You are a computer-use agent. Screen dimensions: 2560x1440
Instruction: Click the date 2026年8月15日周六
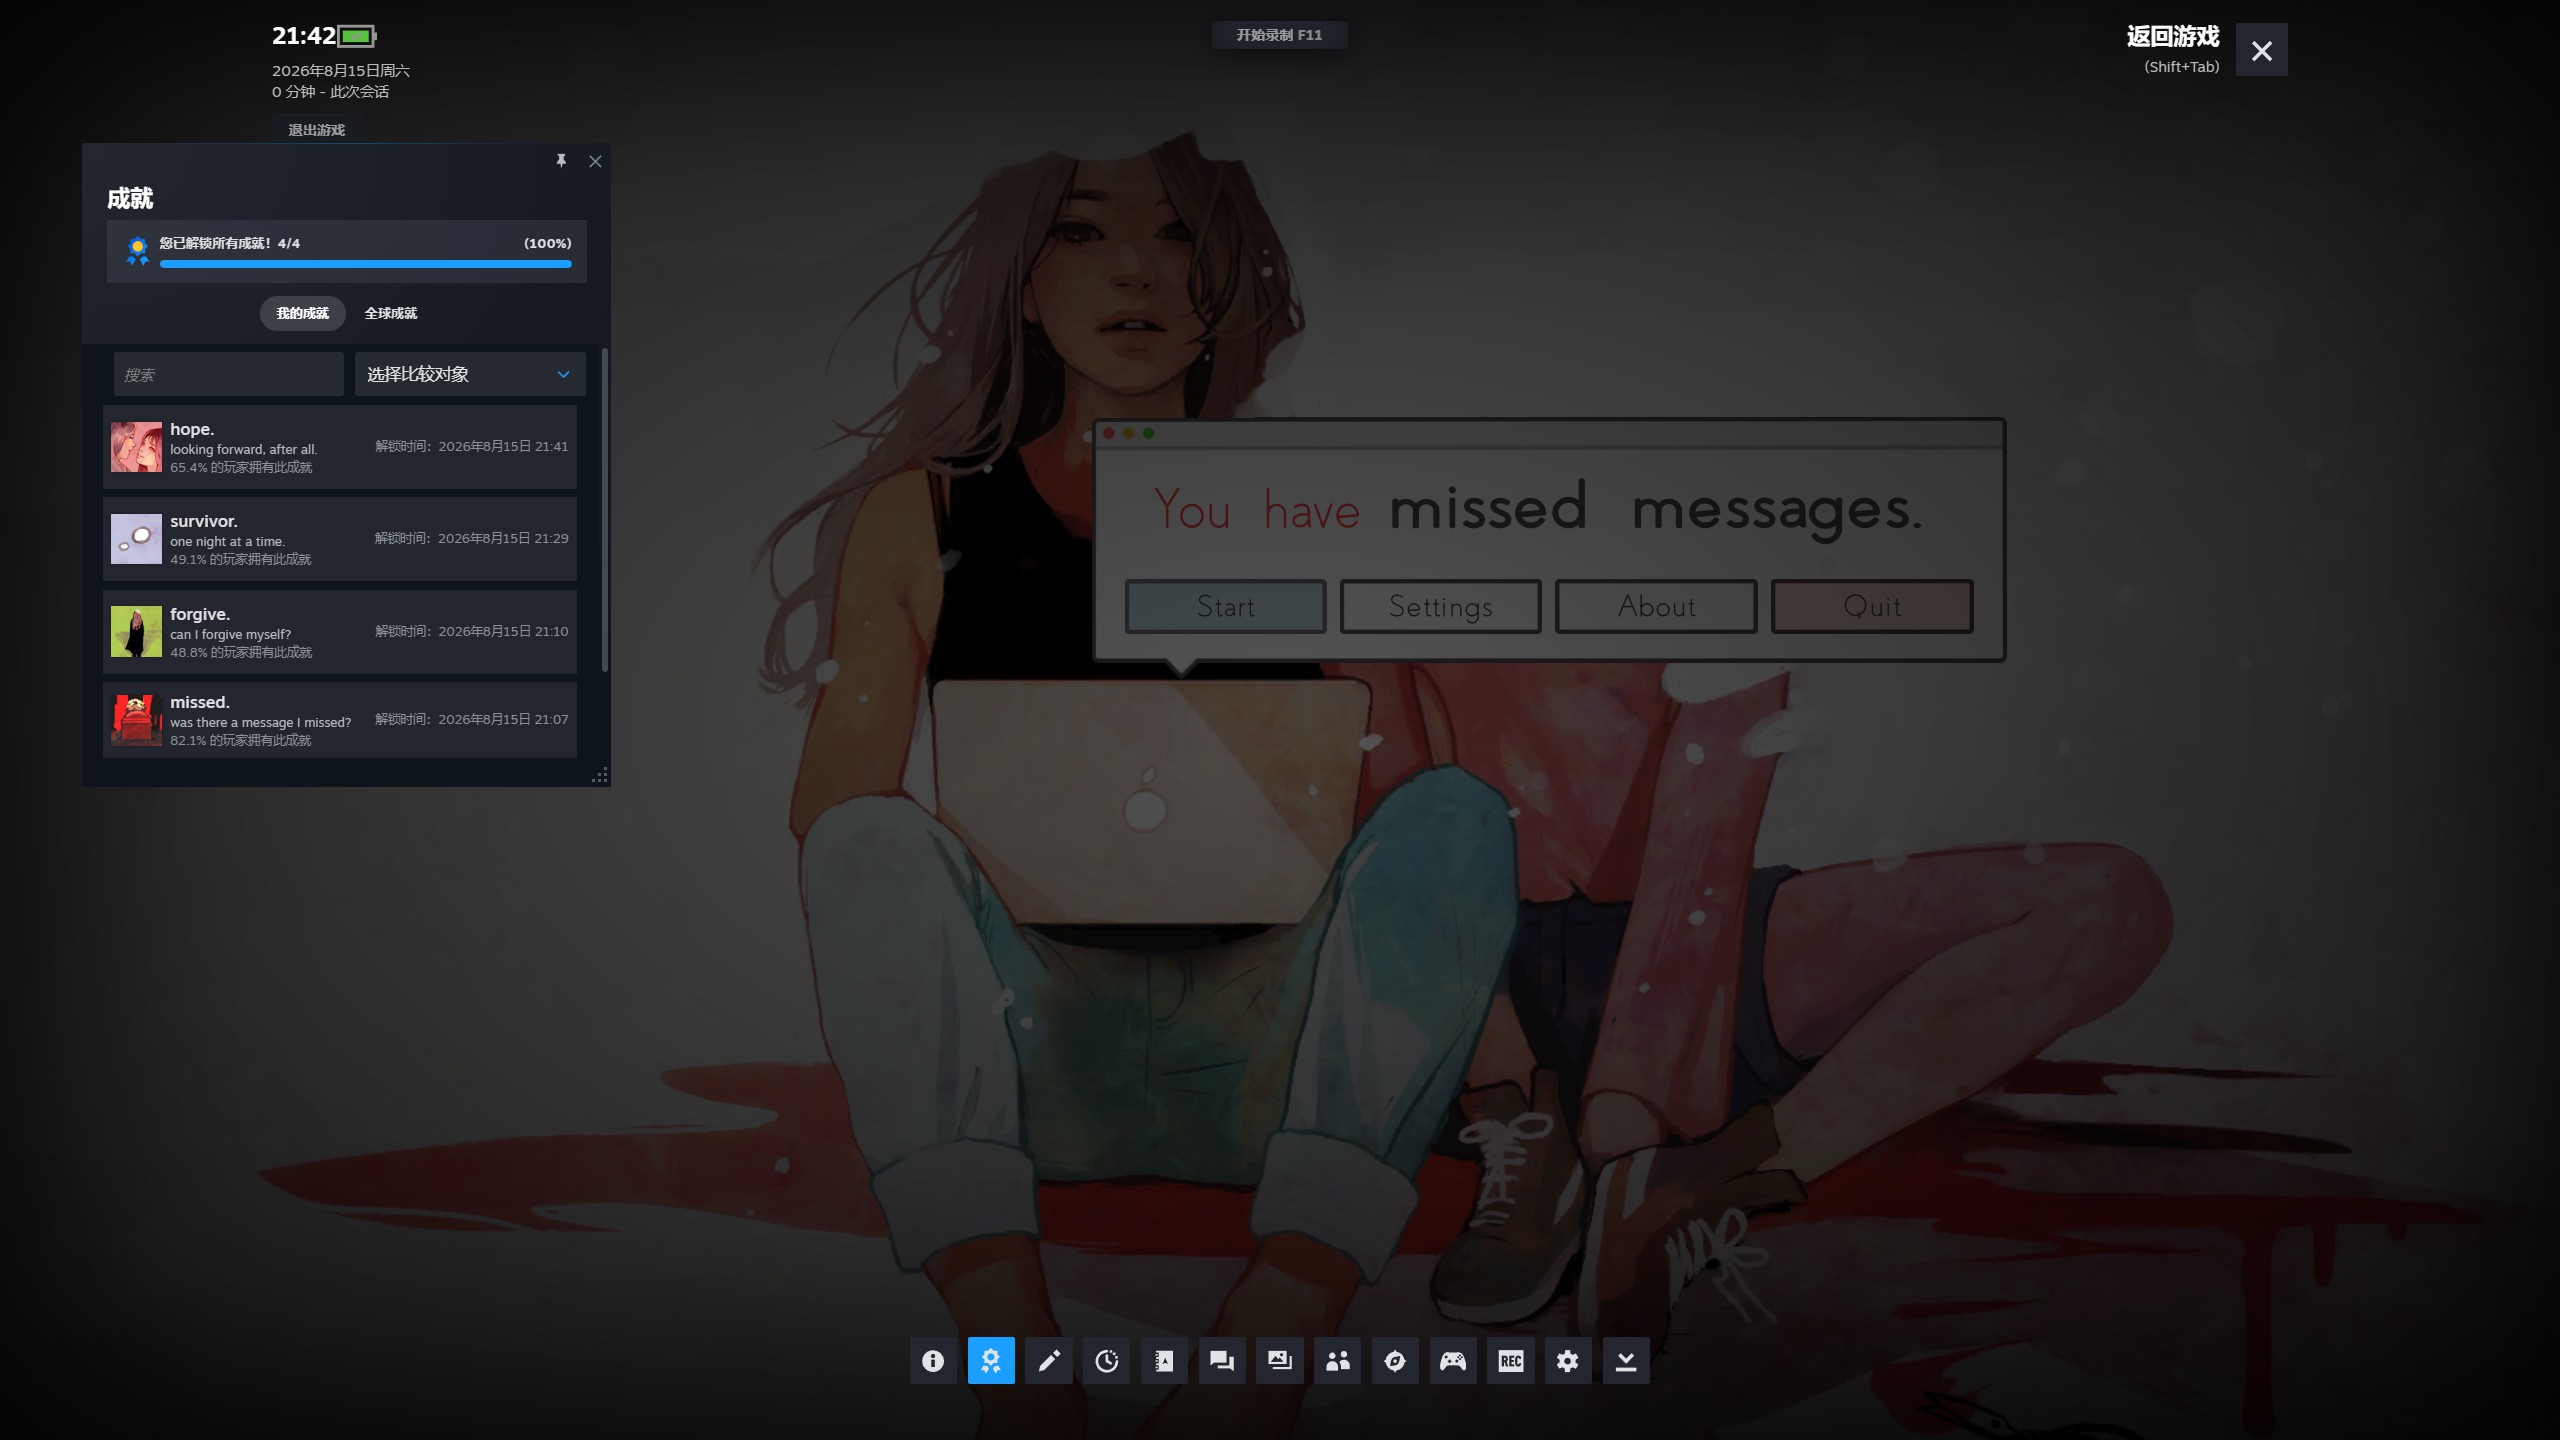point(341,70)
